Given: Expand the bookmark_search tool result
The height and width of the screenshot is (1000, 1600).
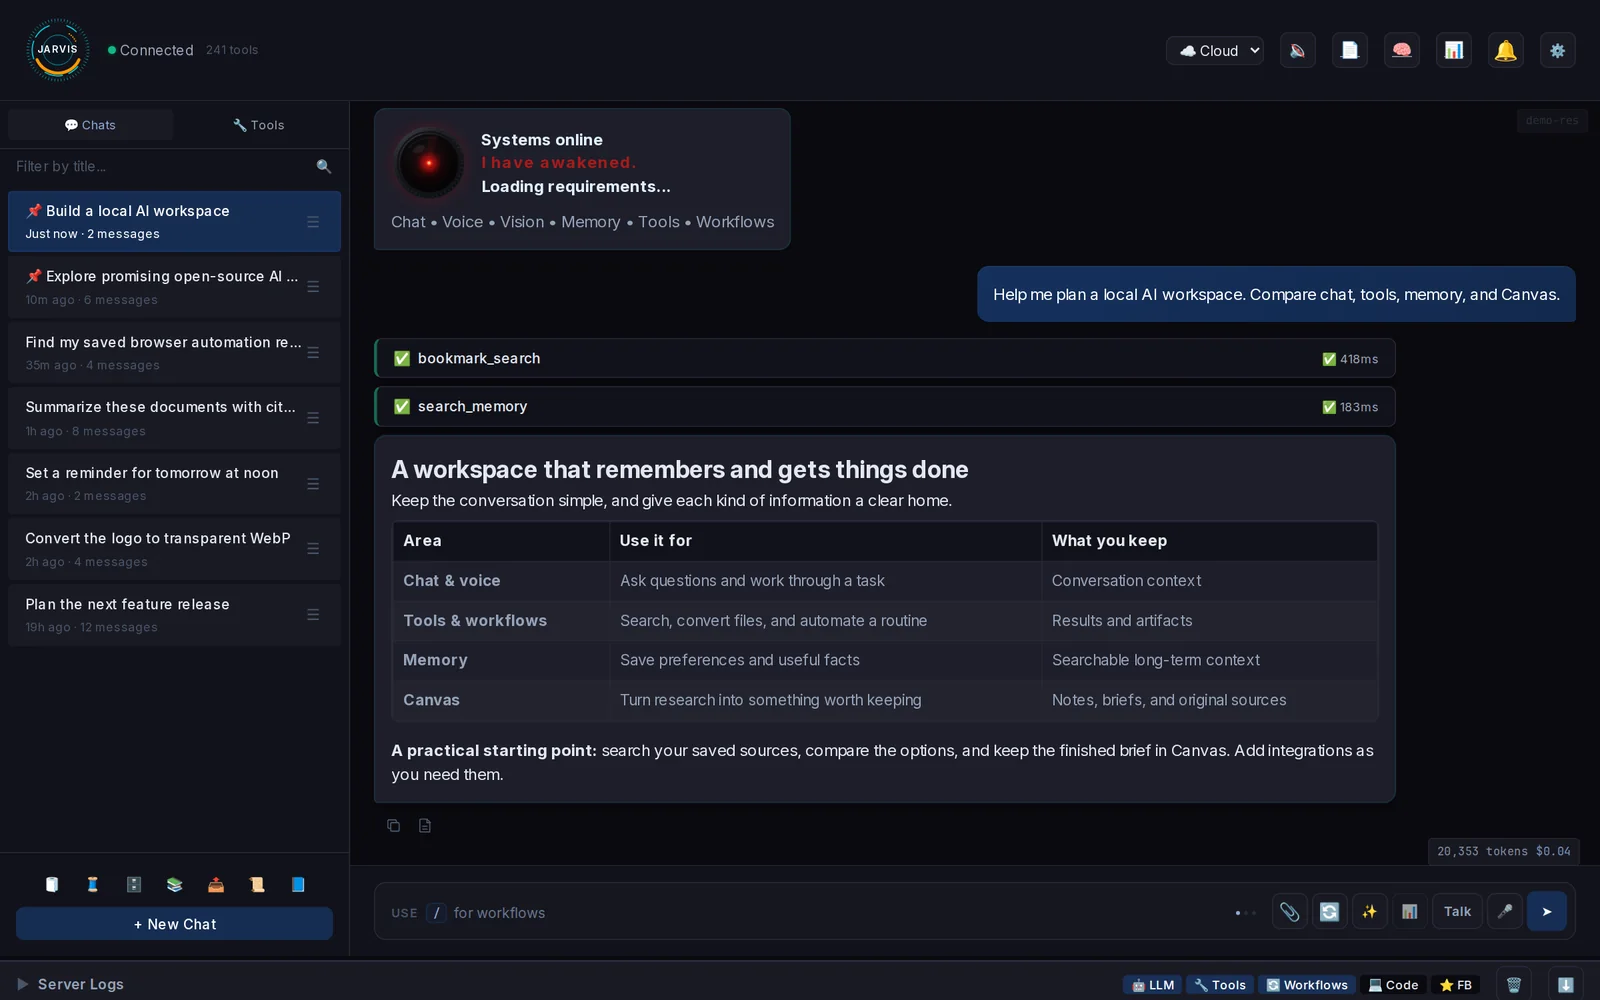Looking at the screenshot, I should [x=885, y=358].
